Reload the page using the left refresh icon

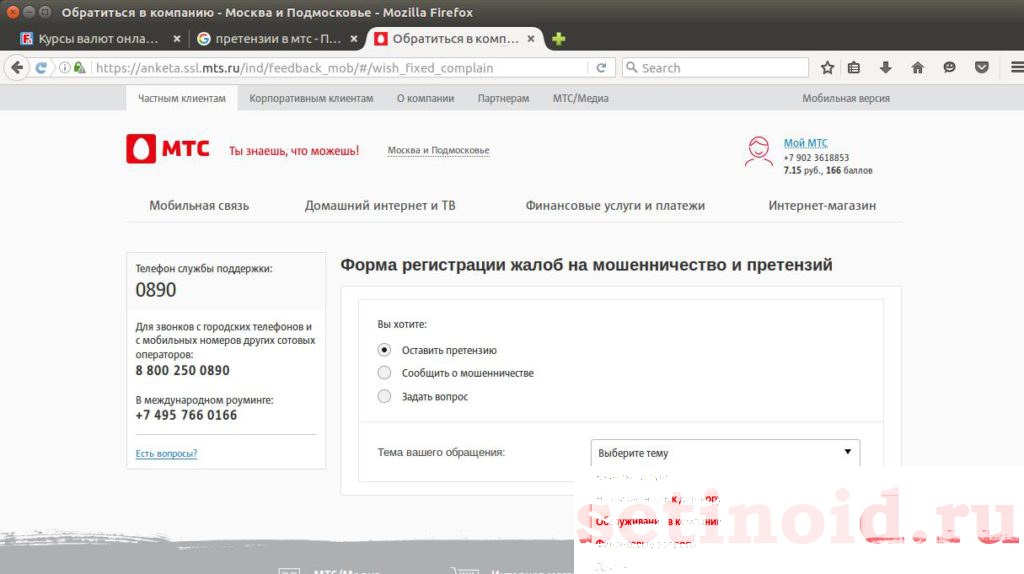tap(40, 67)
